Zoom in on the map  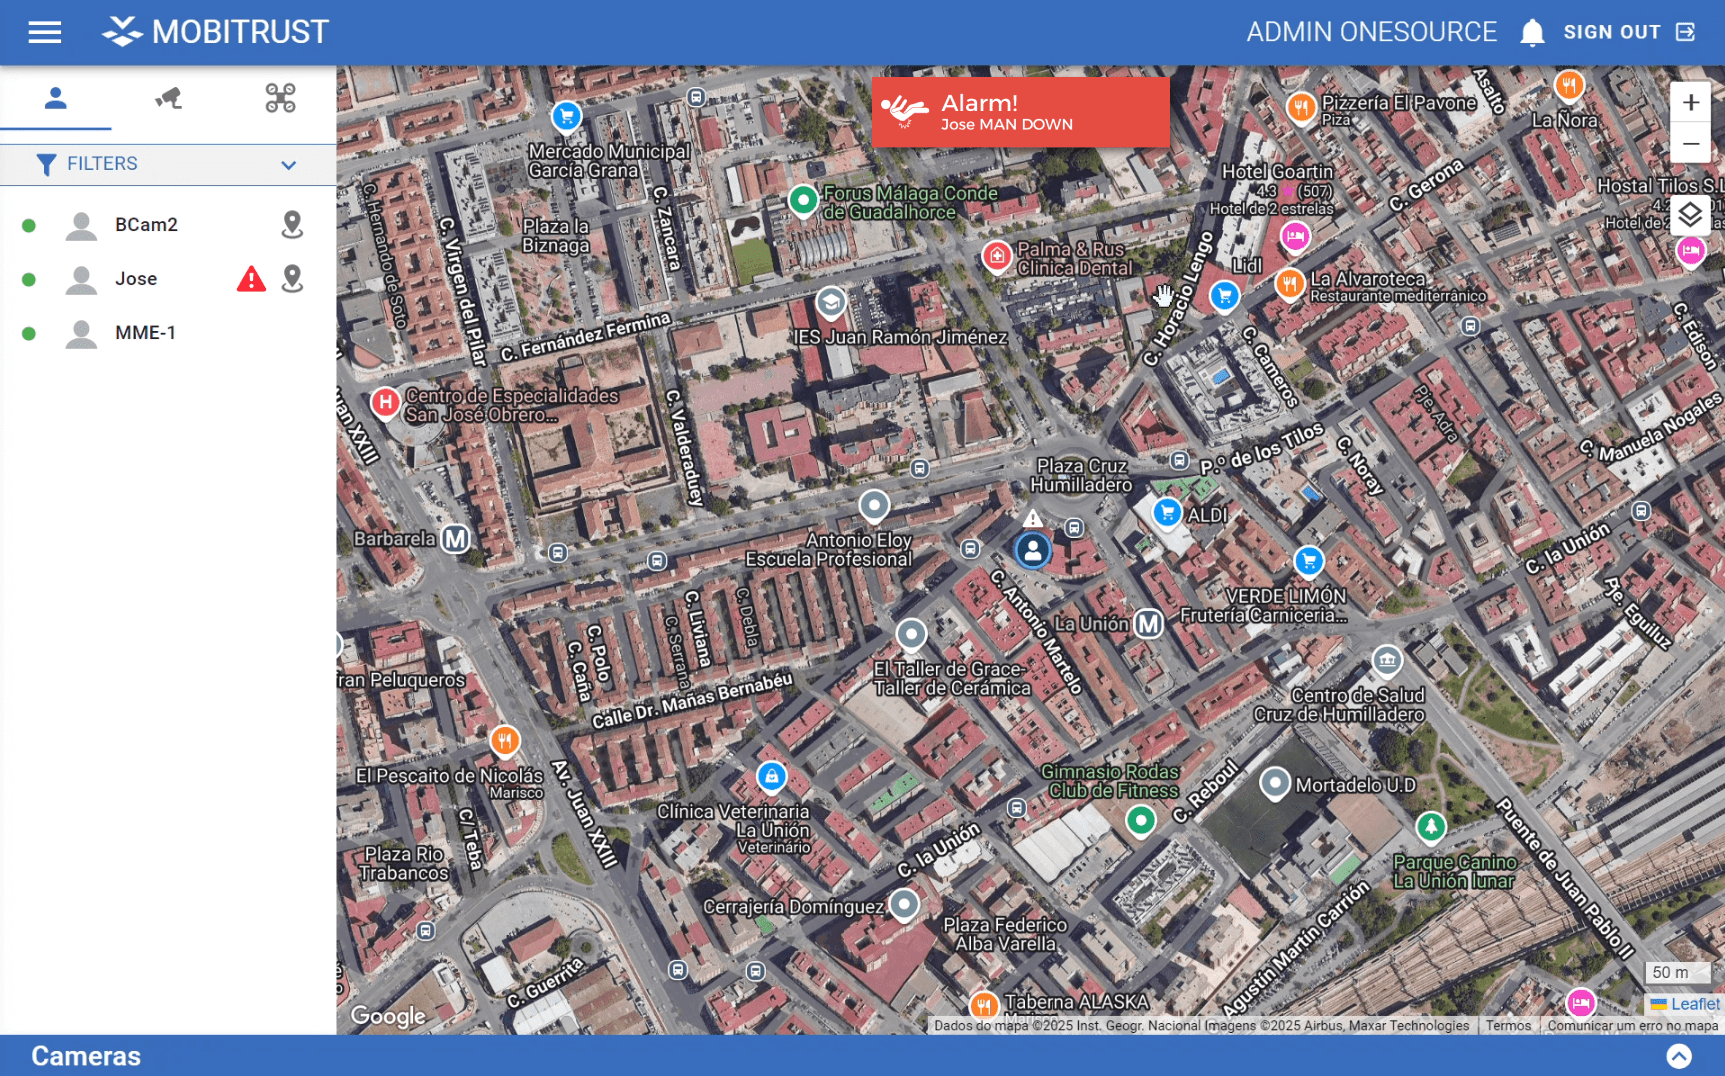click(1690, 103)
